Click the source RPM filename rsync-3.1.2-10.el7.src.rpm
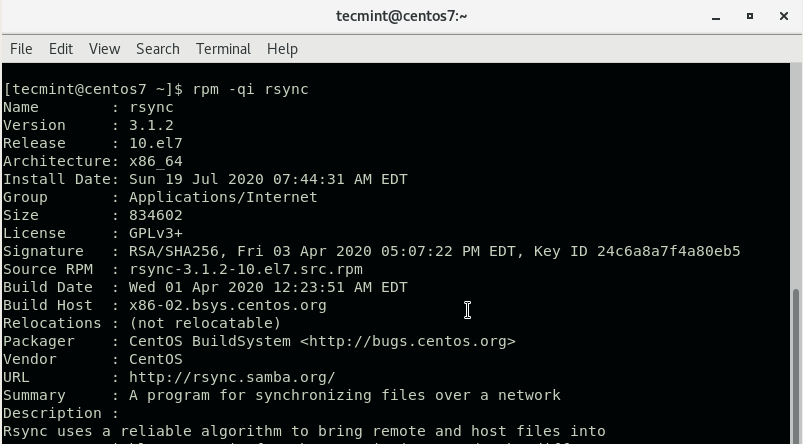This screenshot has height=444, width=803. point(245,269)
